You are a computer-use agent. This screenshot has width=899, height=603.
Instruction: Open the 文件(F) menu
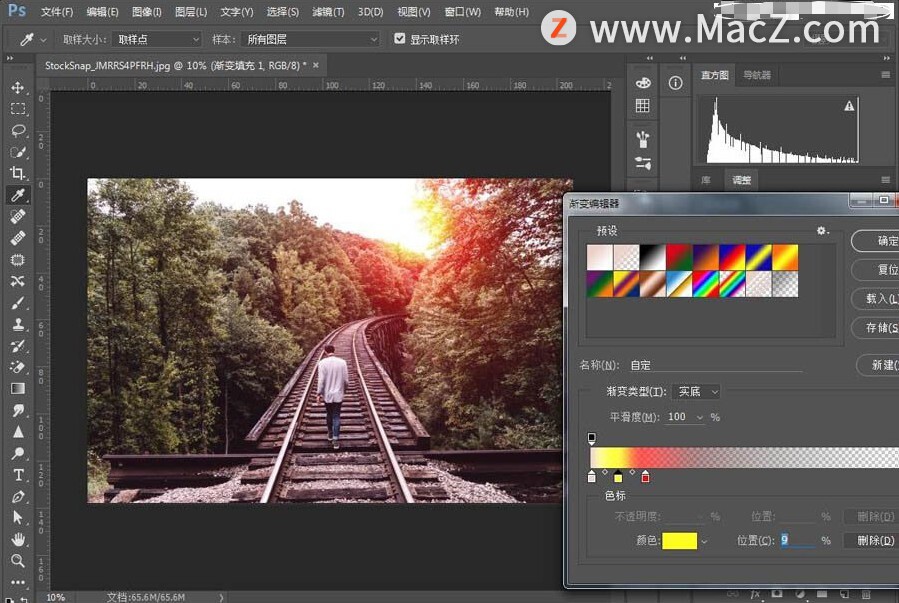tap(57, 11)
